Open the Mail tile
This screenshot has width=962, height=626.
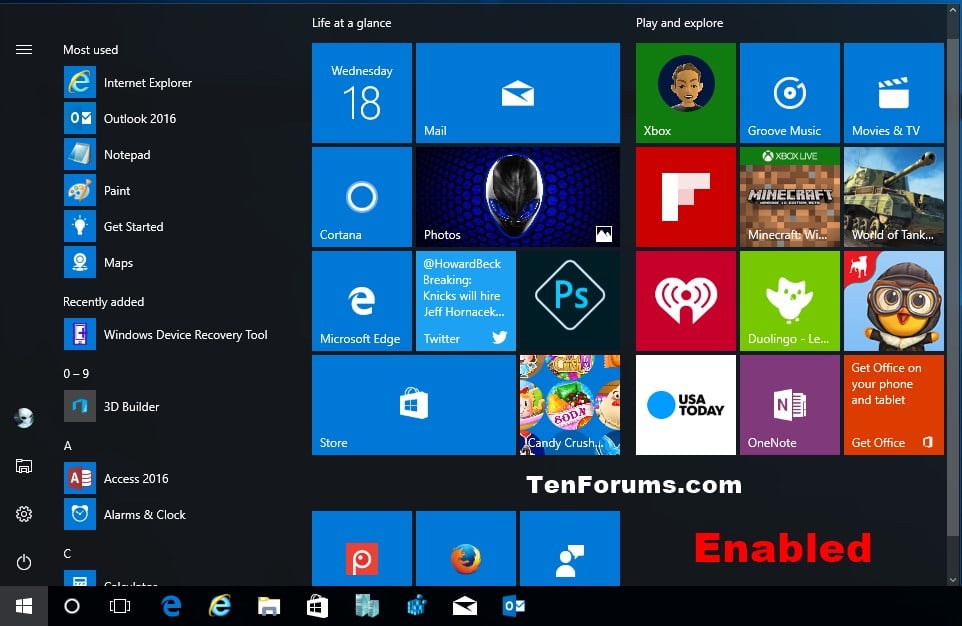(x=518, y=93)
